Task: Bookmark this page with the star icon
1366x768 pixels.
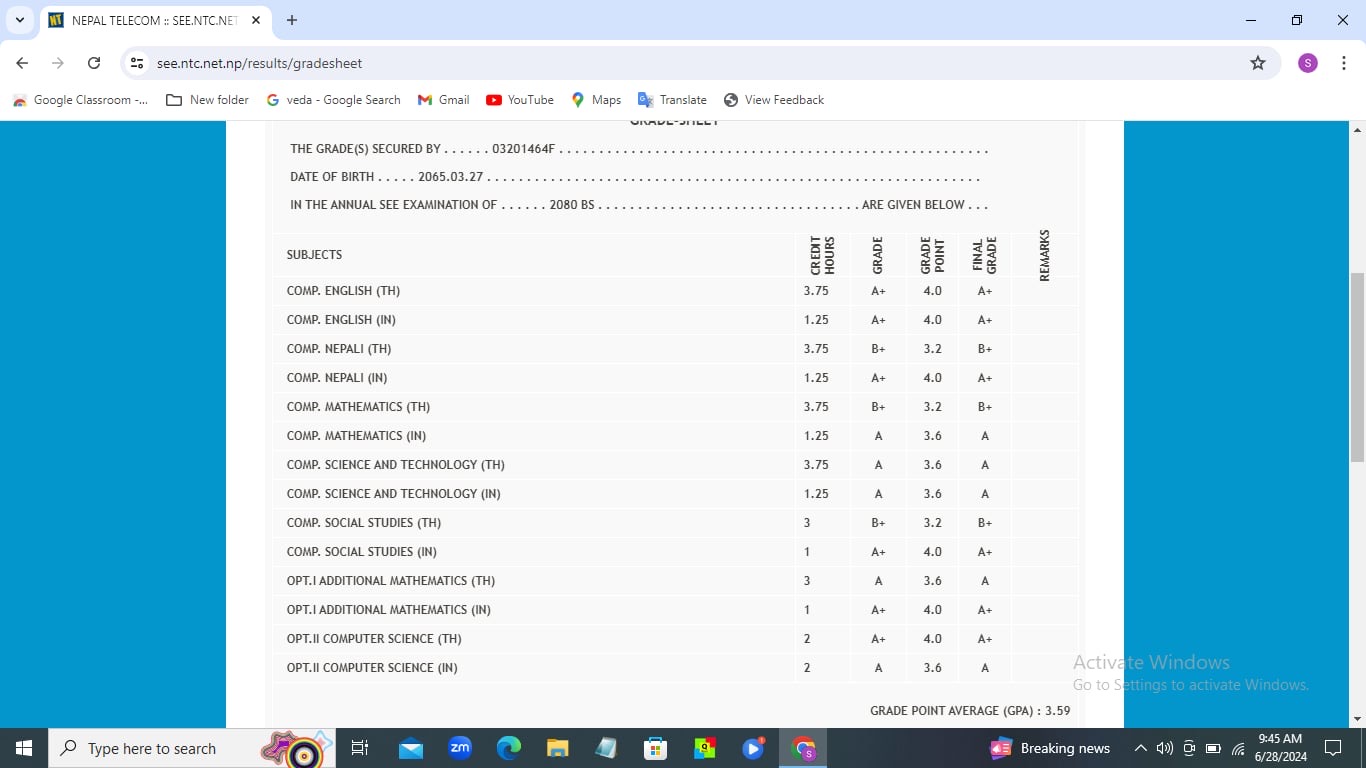Action: (x=1258, y=63)
